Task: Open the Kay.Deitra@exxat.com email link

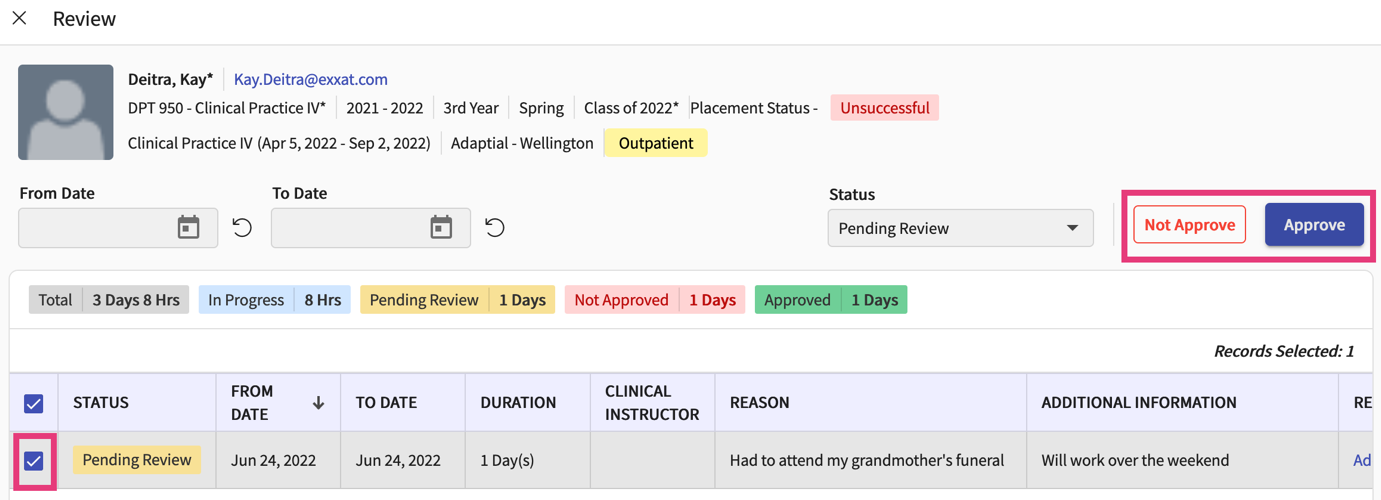Action: 311,79
